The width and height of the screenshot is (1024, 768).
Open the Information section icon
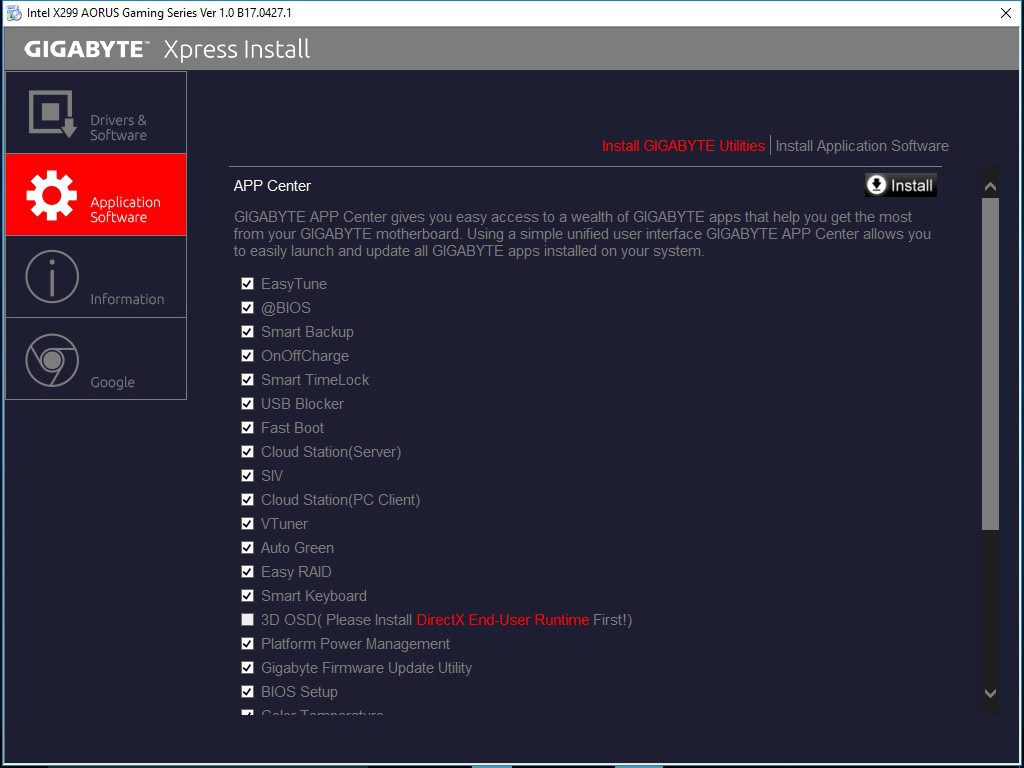(x=52, y=277)
